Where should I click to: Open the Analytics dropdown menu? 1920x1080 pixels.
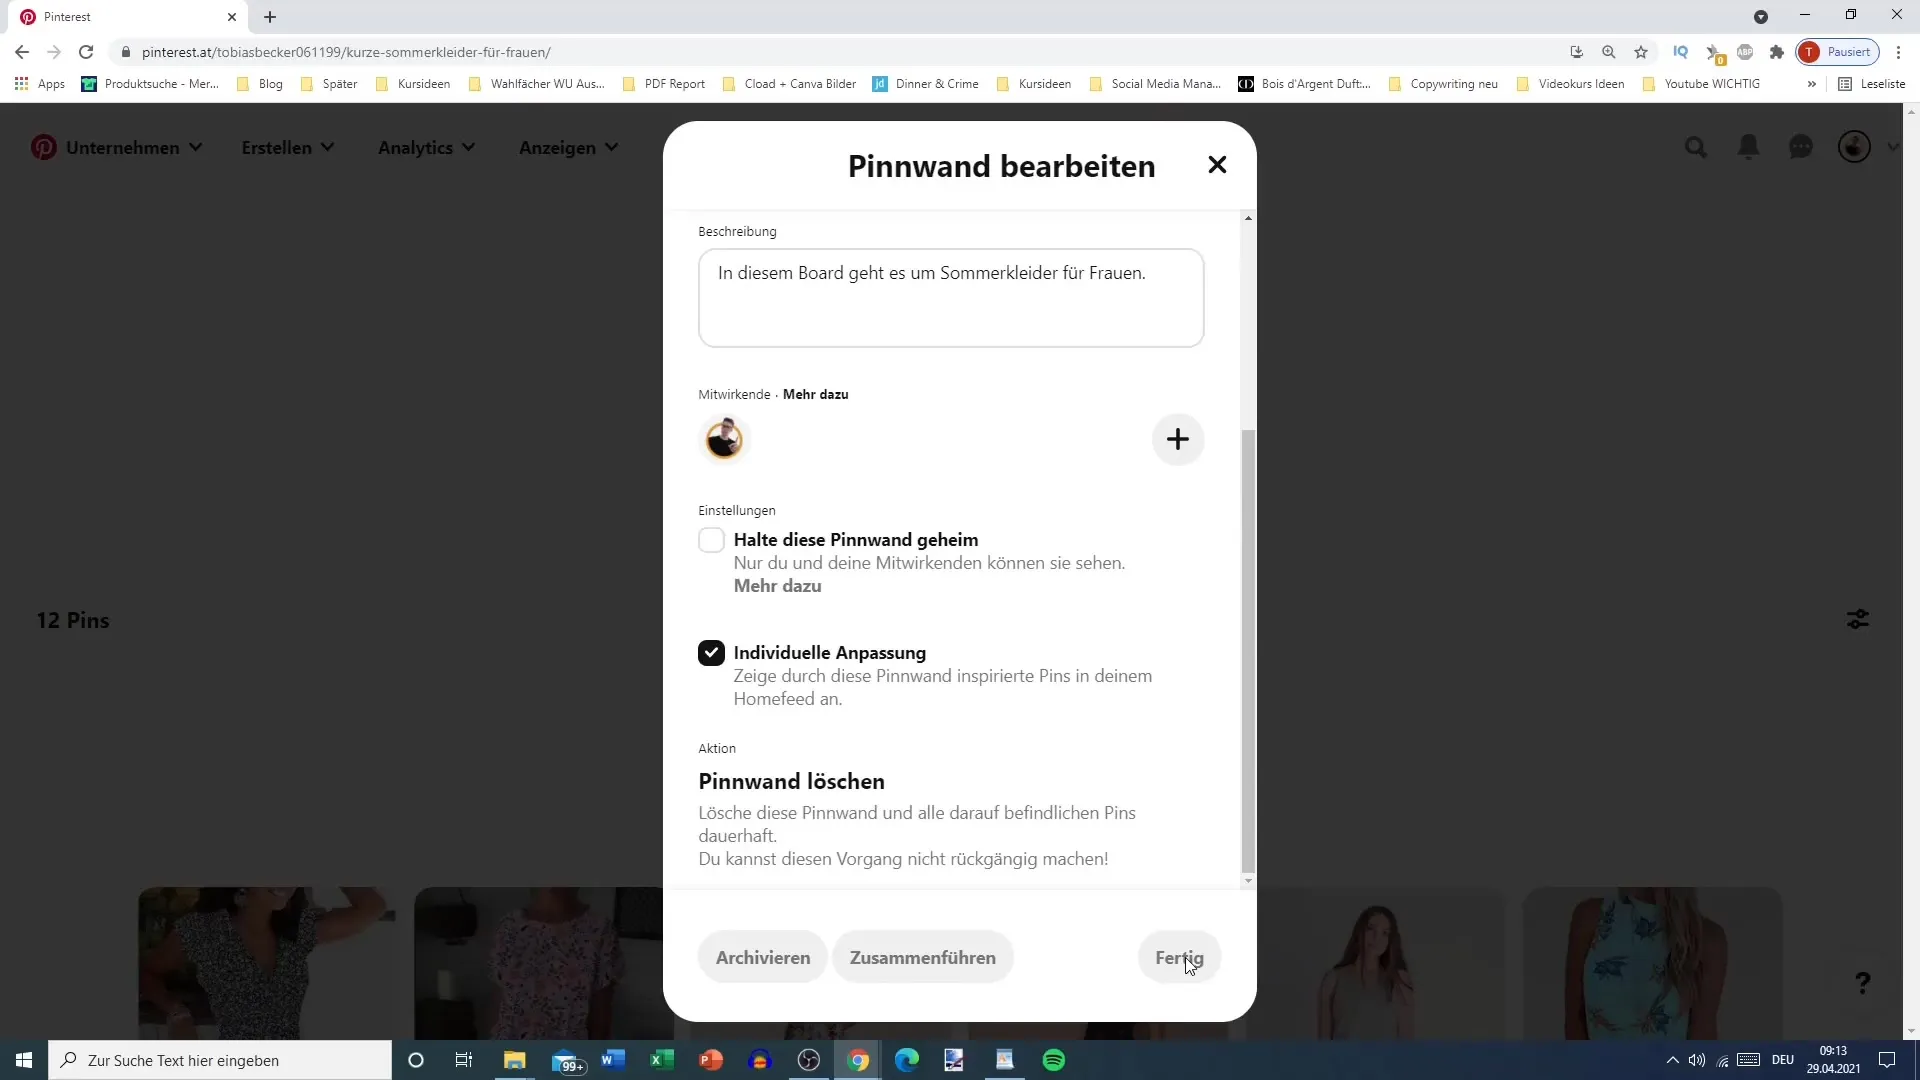(426, 147)
